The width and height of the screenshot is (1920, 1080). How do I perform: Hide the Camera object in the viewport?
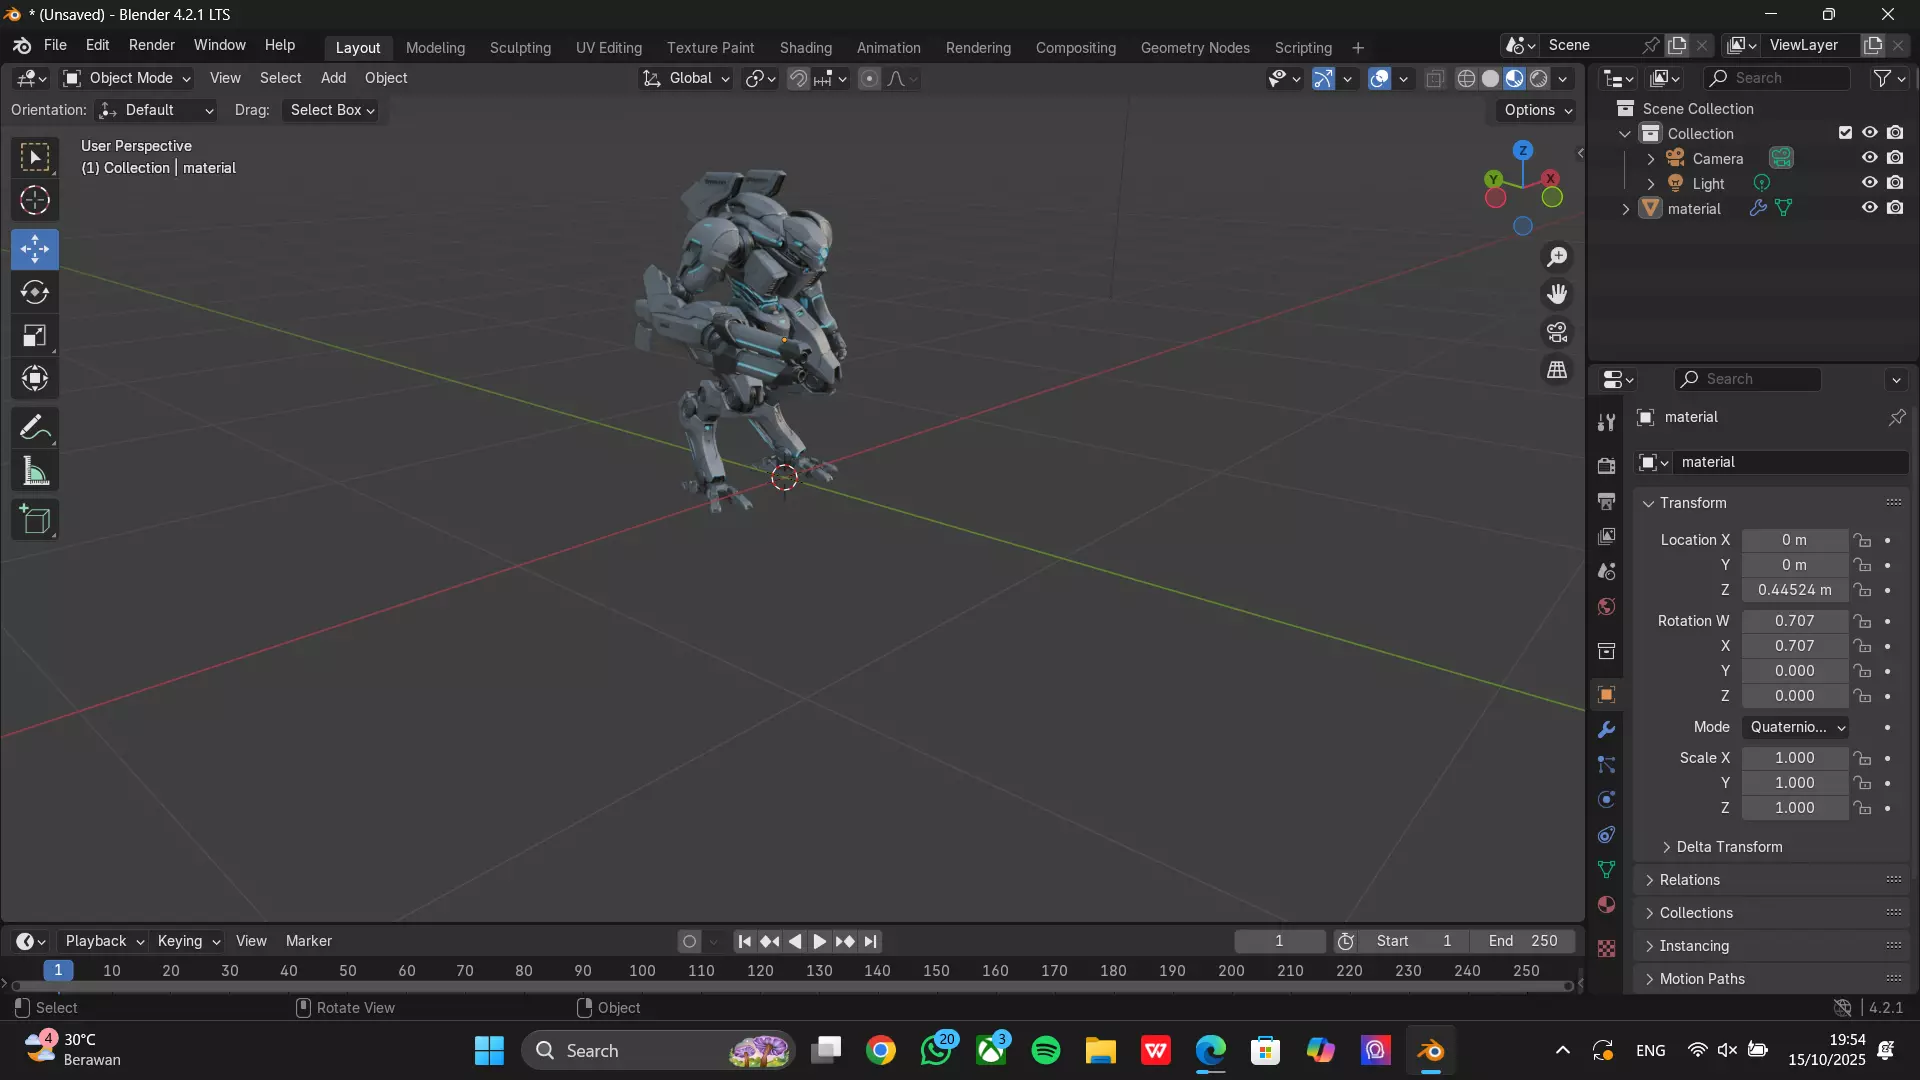tap(1869, 158)
